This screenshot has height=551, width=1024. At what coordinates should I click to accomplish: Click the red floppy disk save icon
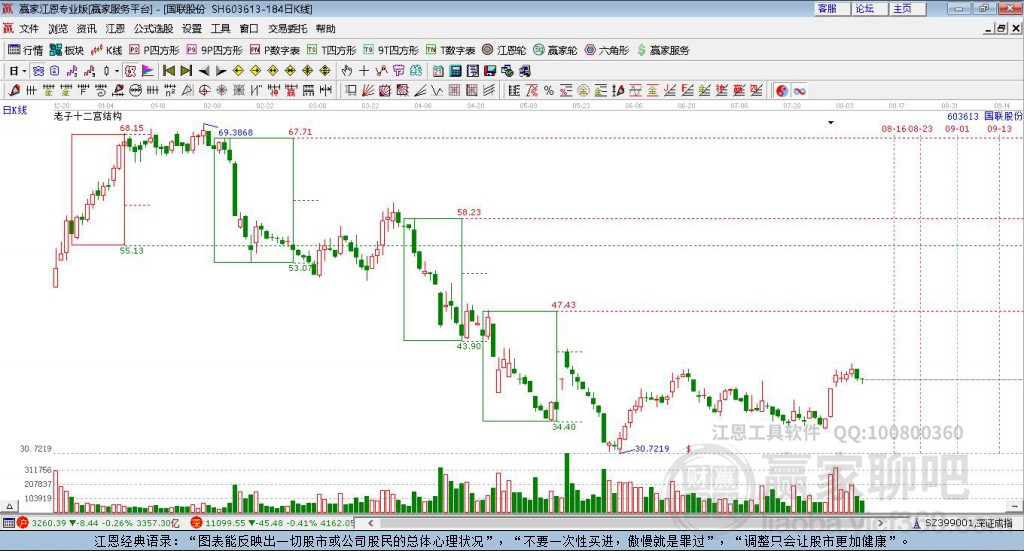click(490, 71)
